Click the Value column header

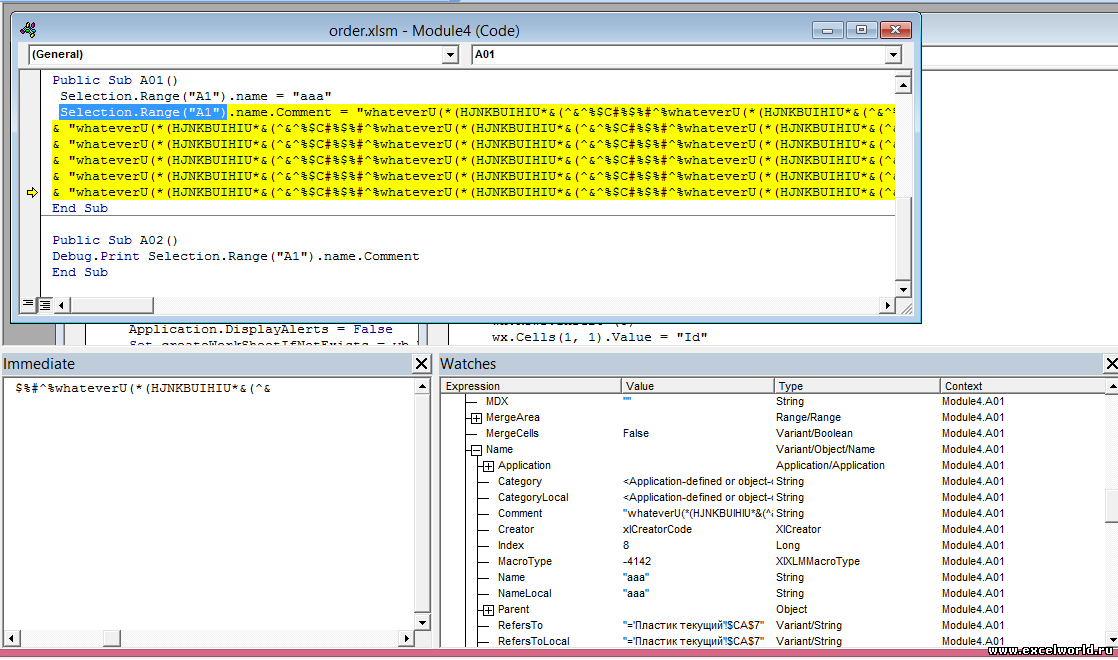point(697,386)
